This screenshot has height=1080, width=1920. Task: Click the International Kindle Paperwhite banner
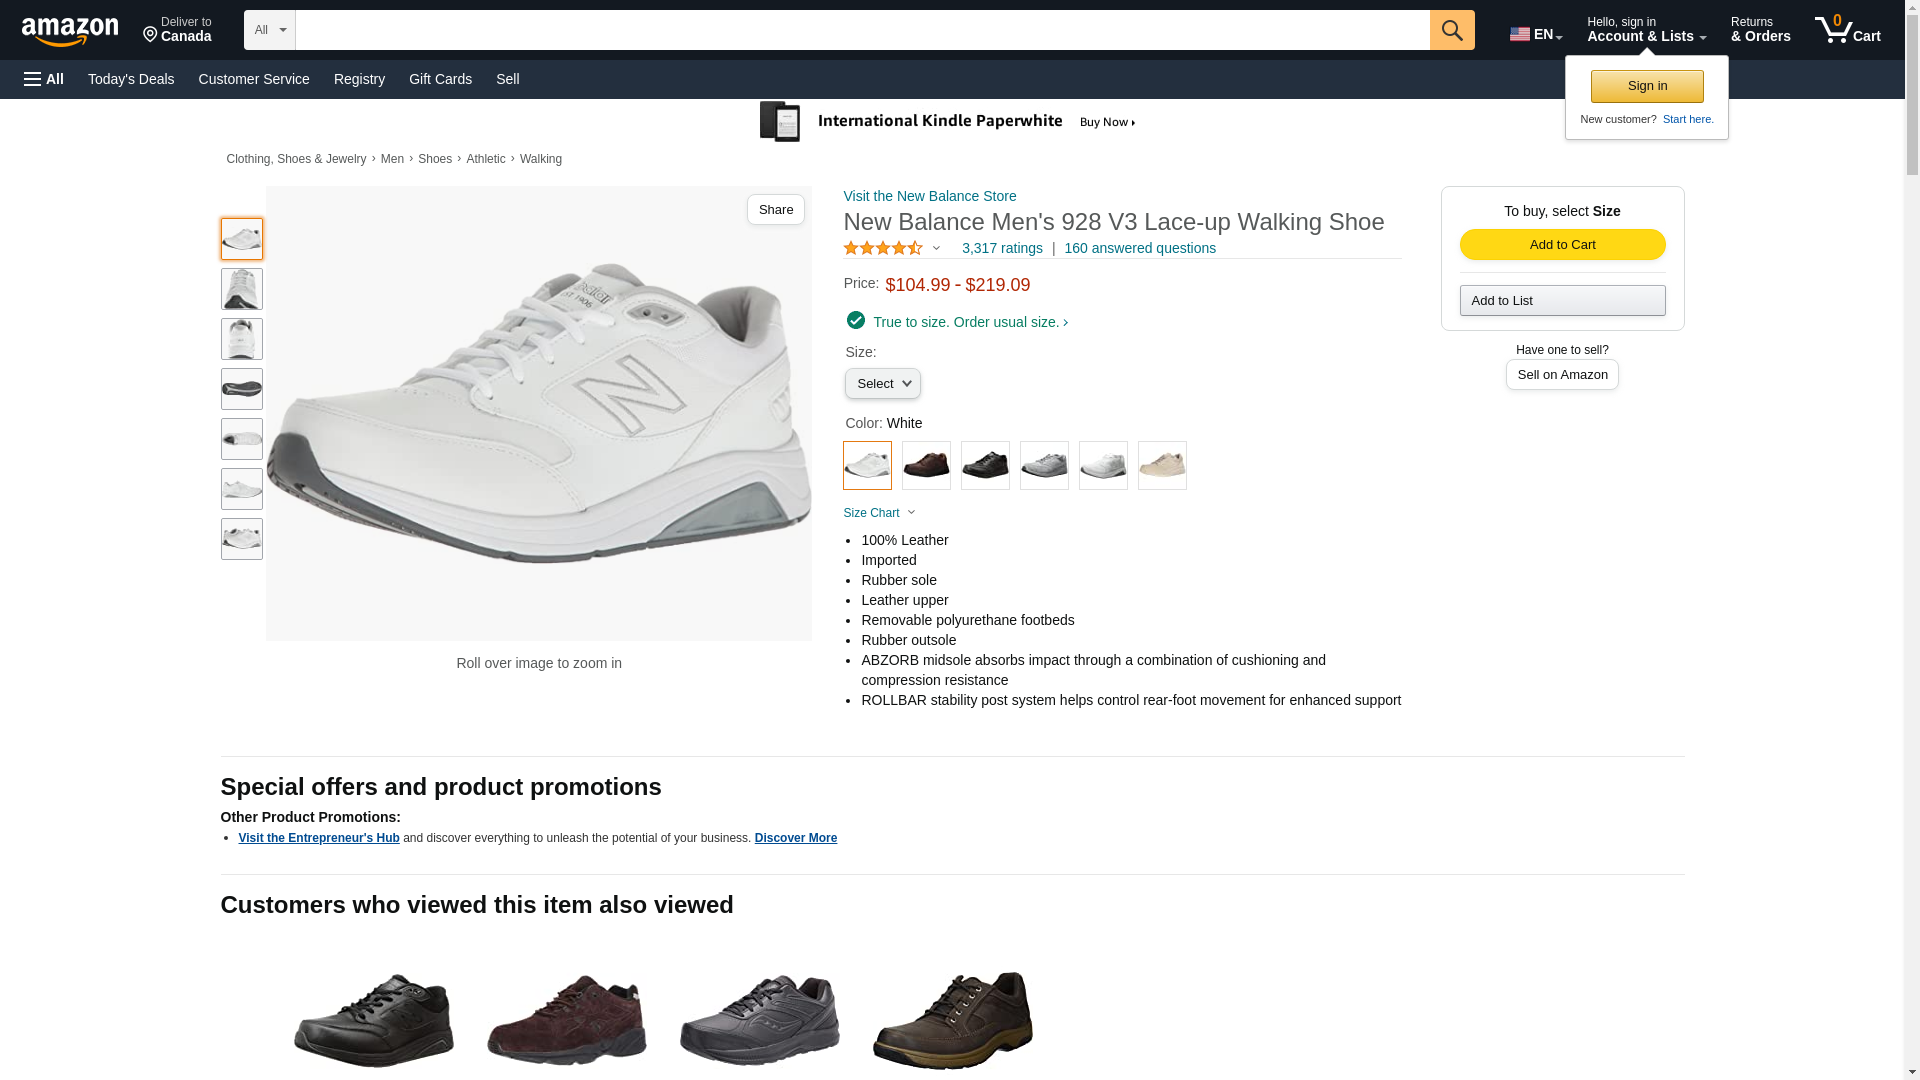[948, 122]
